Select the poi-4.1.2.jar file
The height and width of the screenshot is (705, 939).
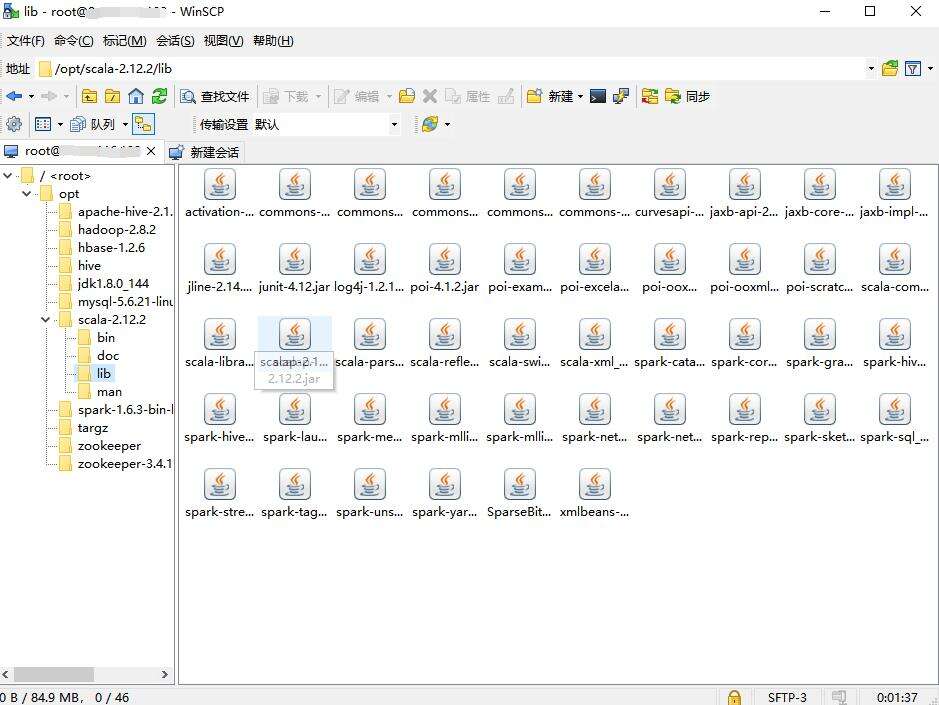click(444, 268)
